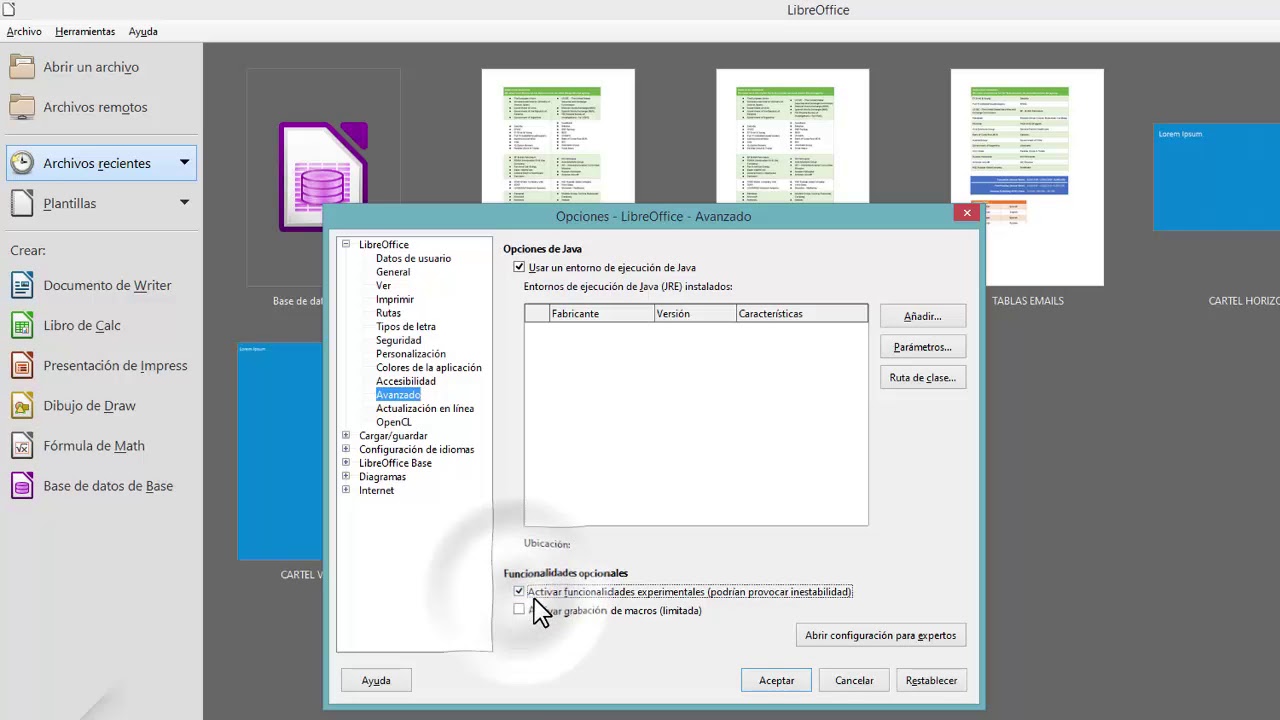Click the Características column header
1280x720 pixels.
point(801,314)
